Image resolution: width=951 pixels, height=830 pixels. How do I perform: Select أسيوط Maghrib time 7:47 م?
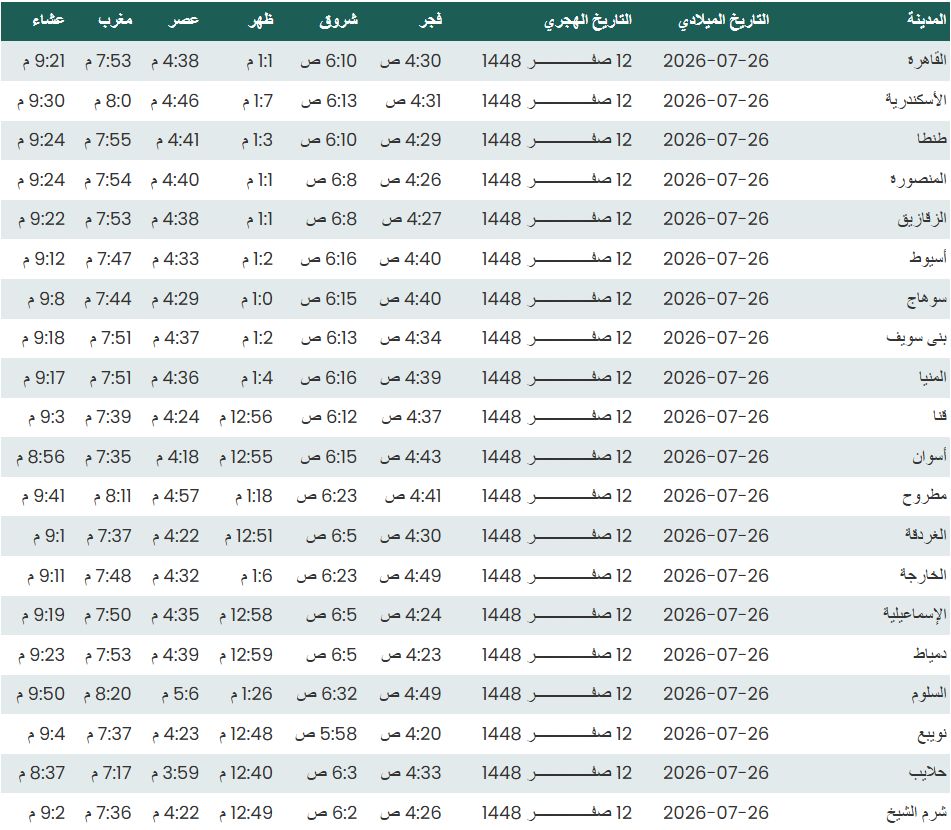(109, 259)
